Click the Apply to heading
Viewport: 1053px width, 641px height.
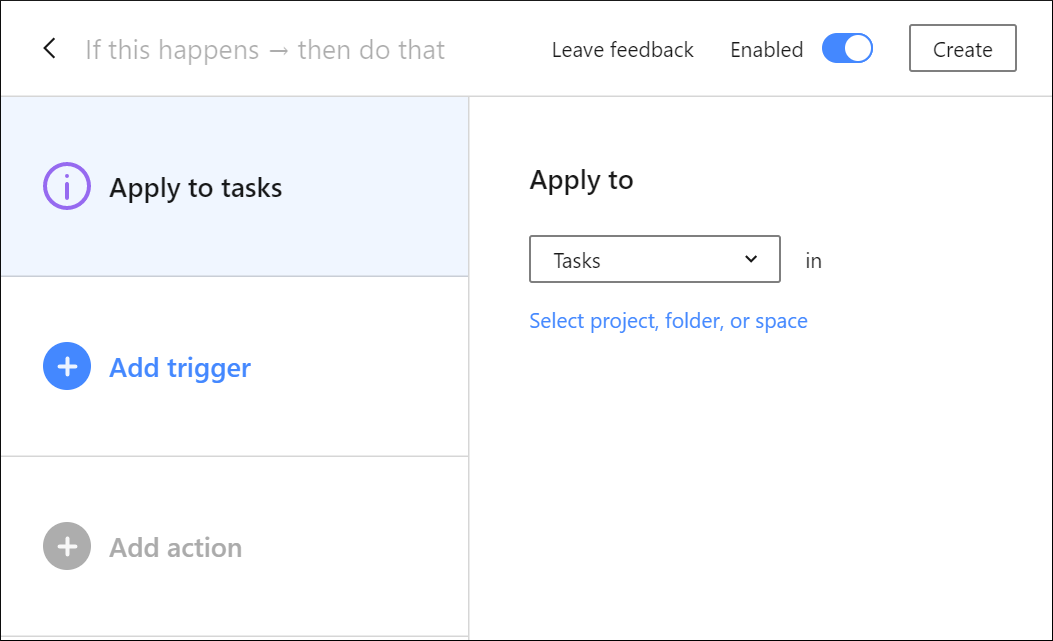point(581,180)
